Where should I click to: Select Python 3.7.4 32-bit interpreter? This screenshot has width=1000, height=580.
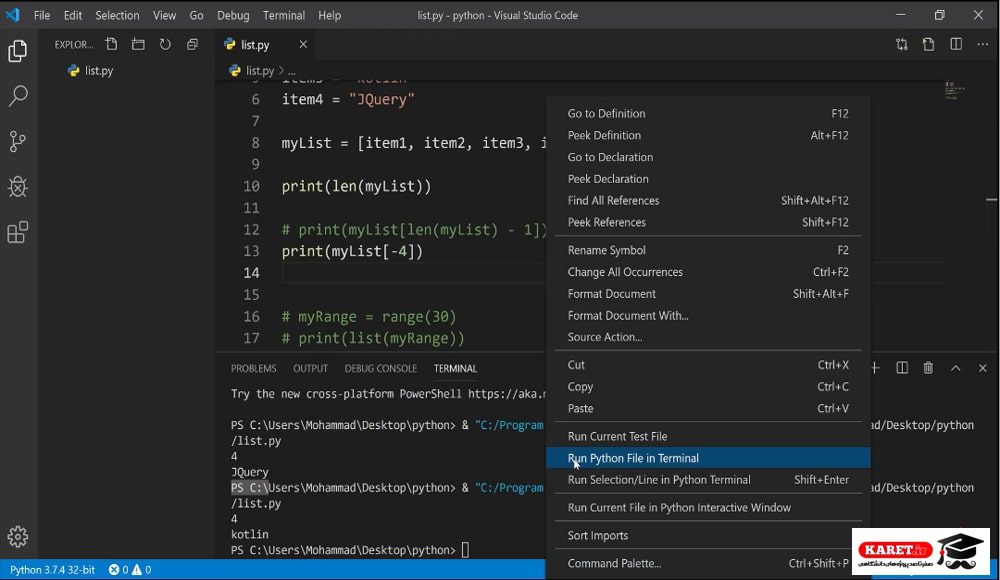pyautogui.click(x=52, y=570)
